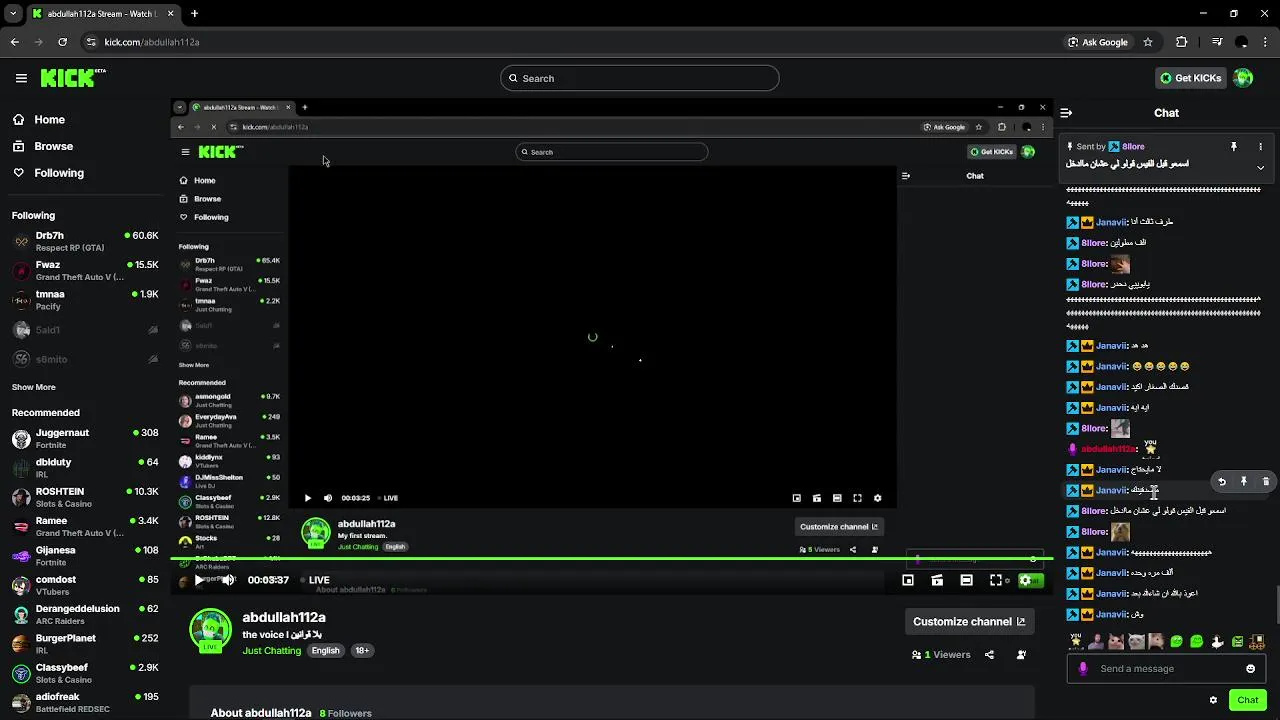Open Juggernaut in Recommended list

coord(85,438)
